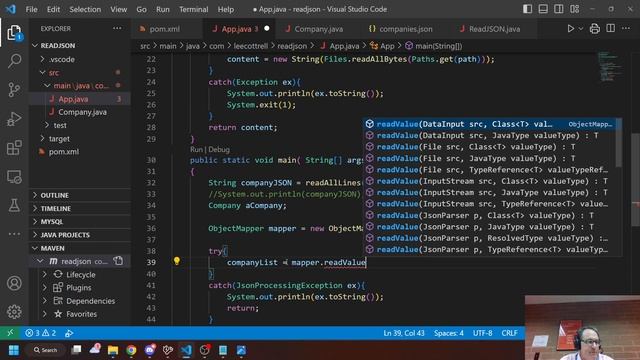Open run options dropdown arrow

tap(581, 29)
